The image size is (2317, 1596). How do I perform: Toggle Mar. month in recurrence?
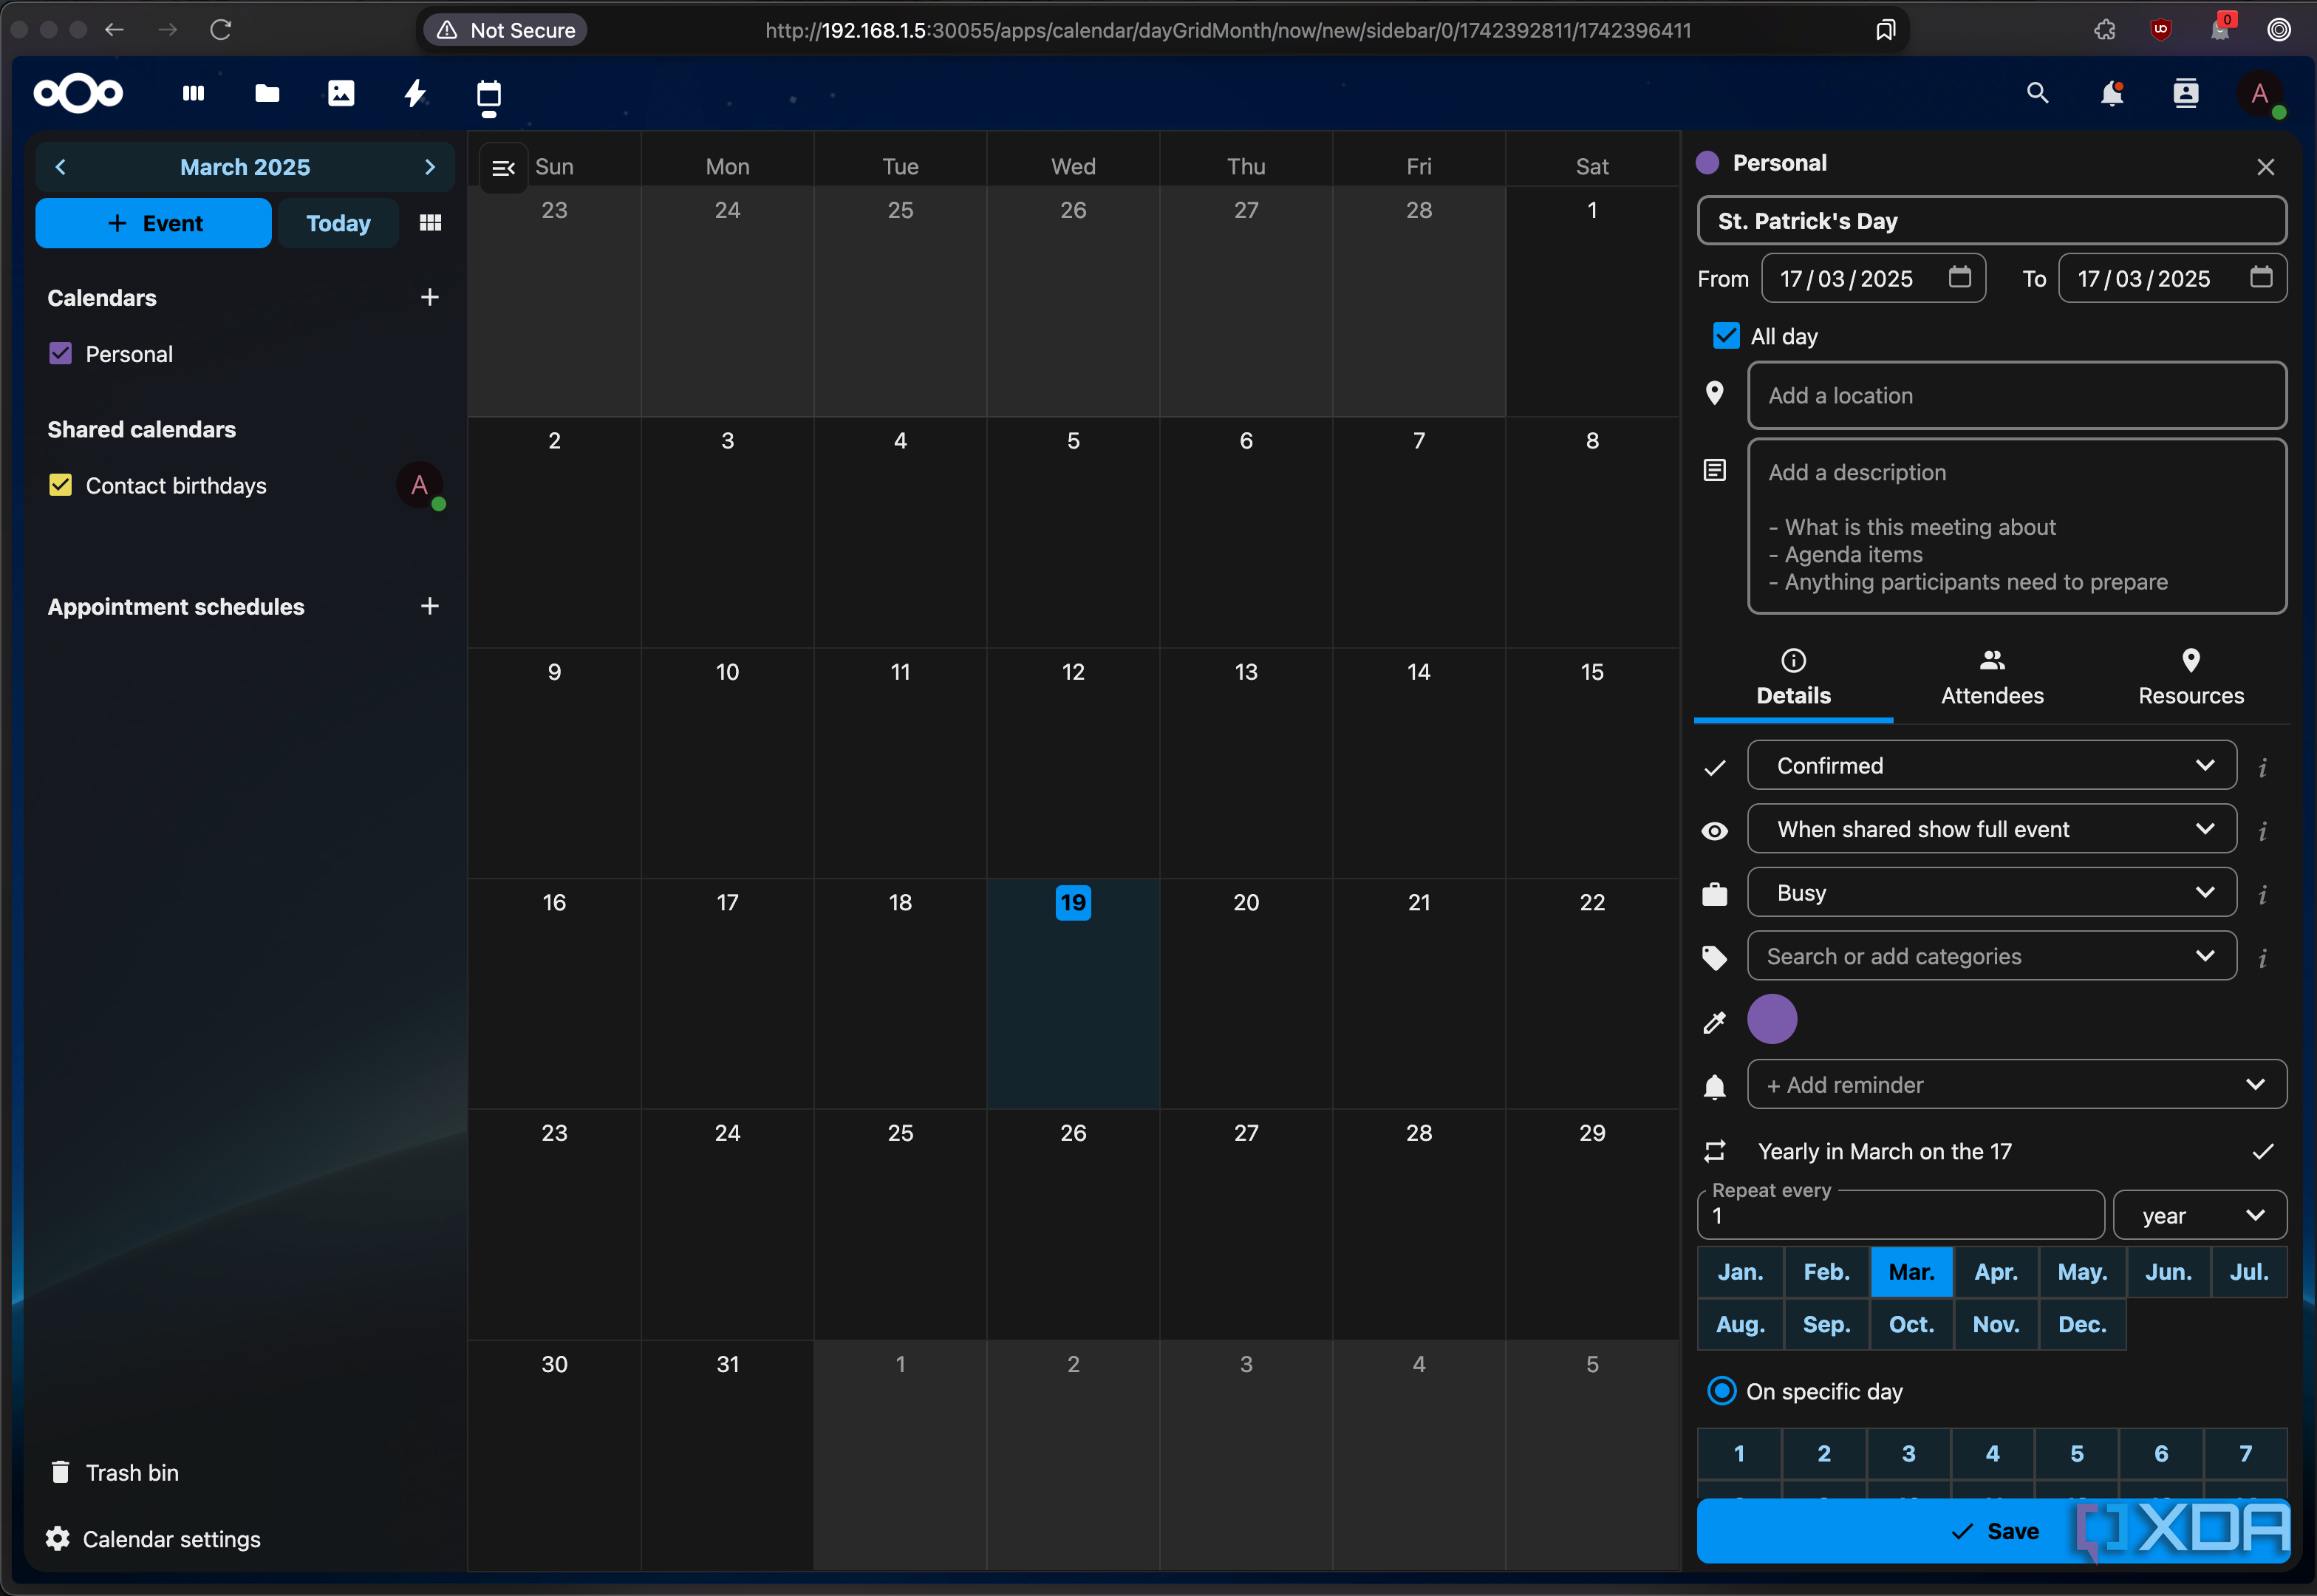(1911, 1272)
